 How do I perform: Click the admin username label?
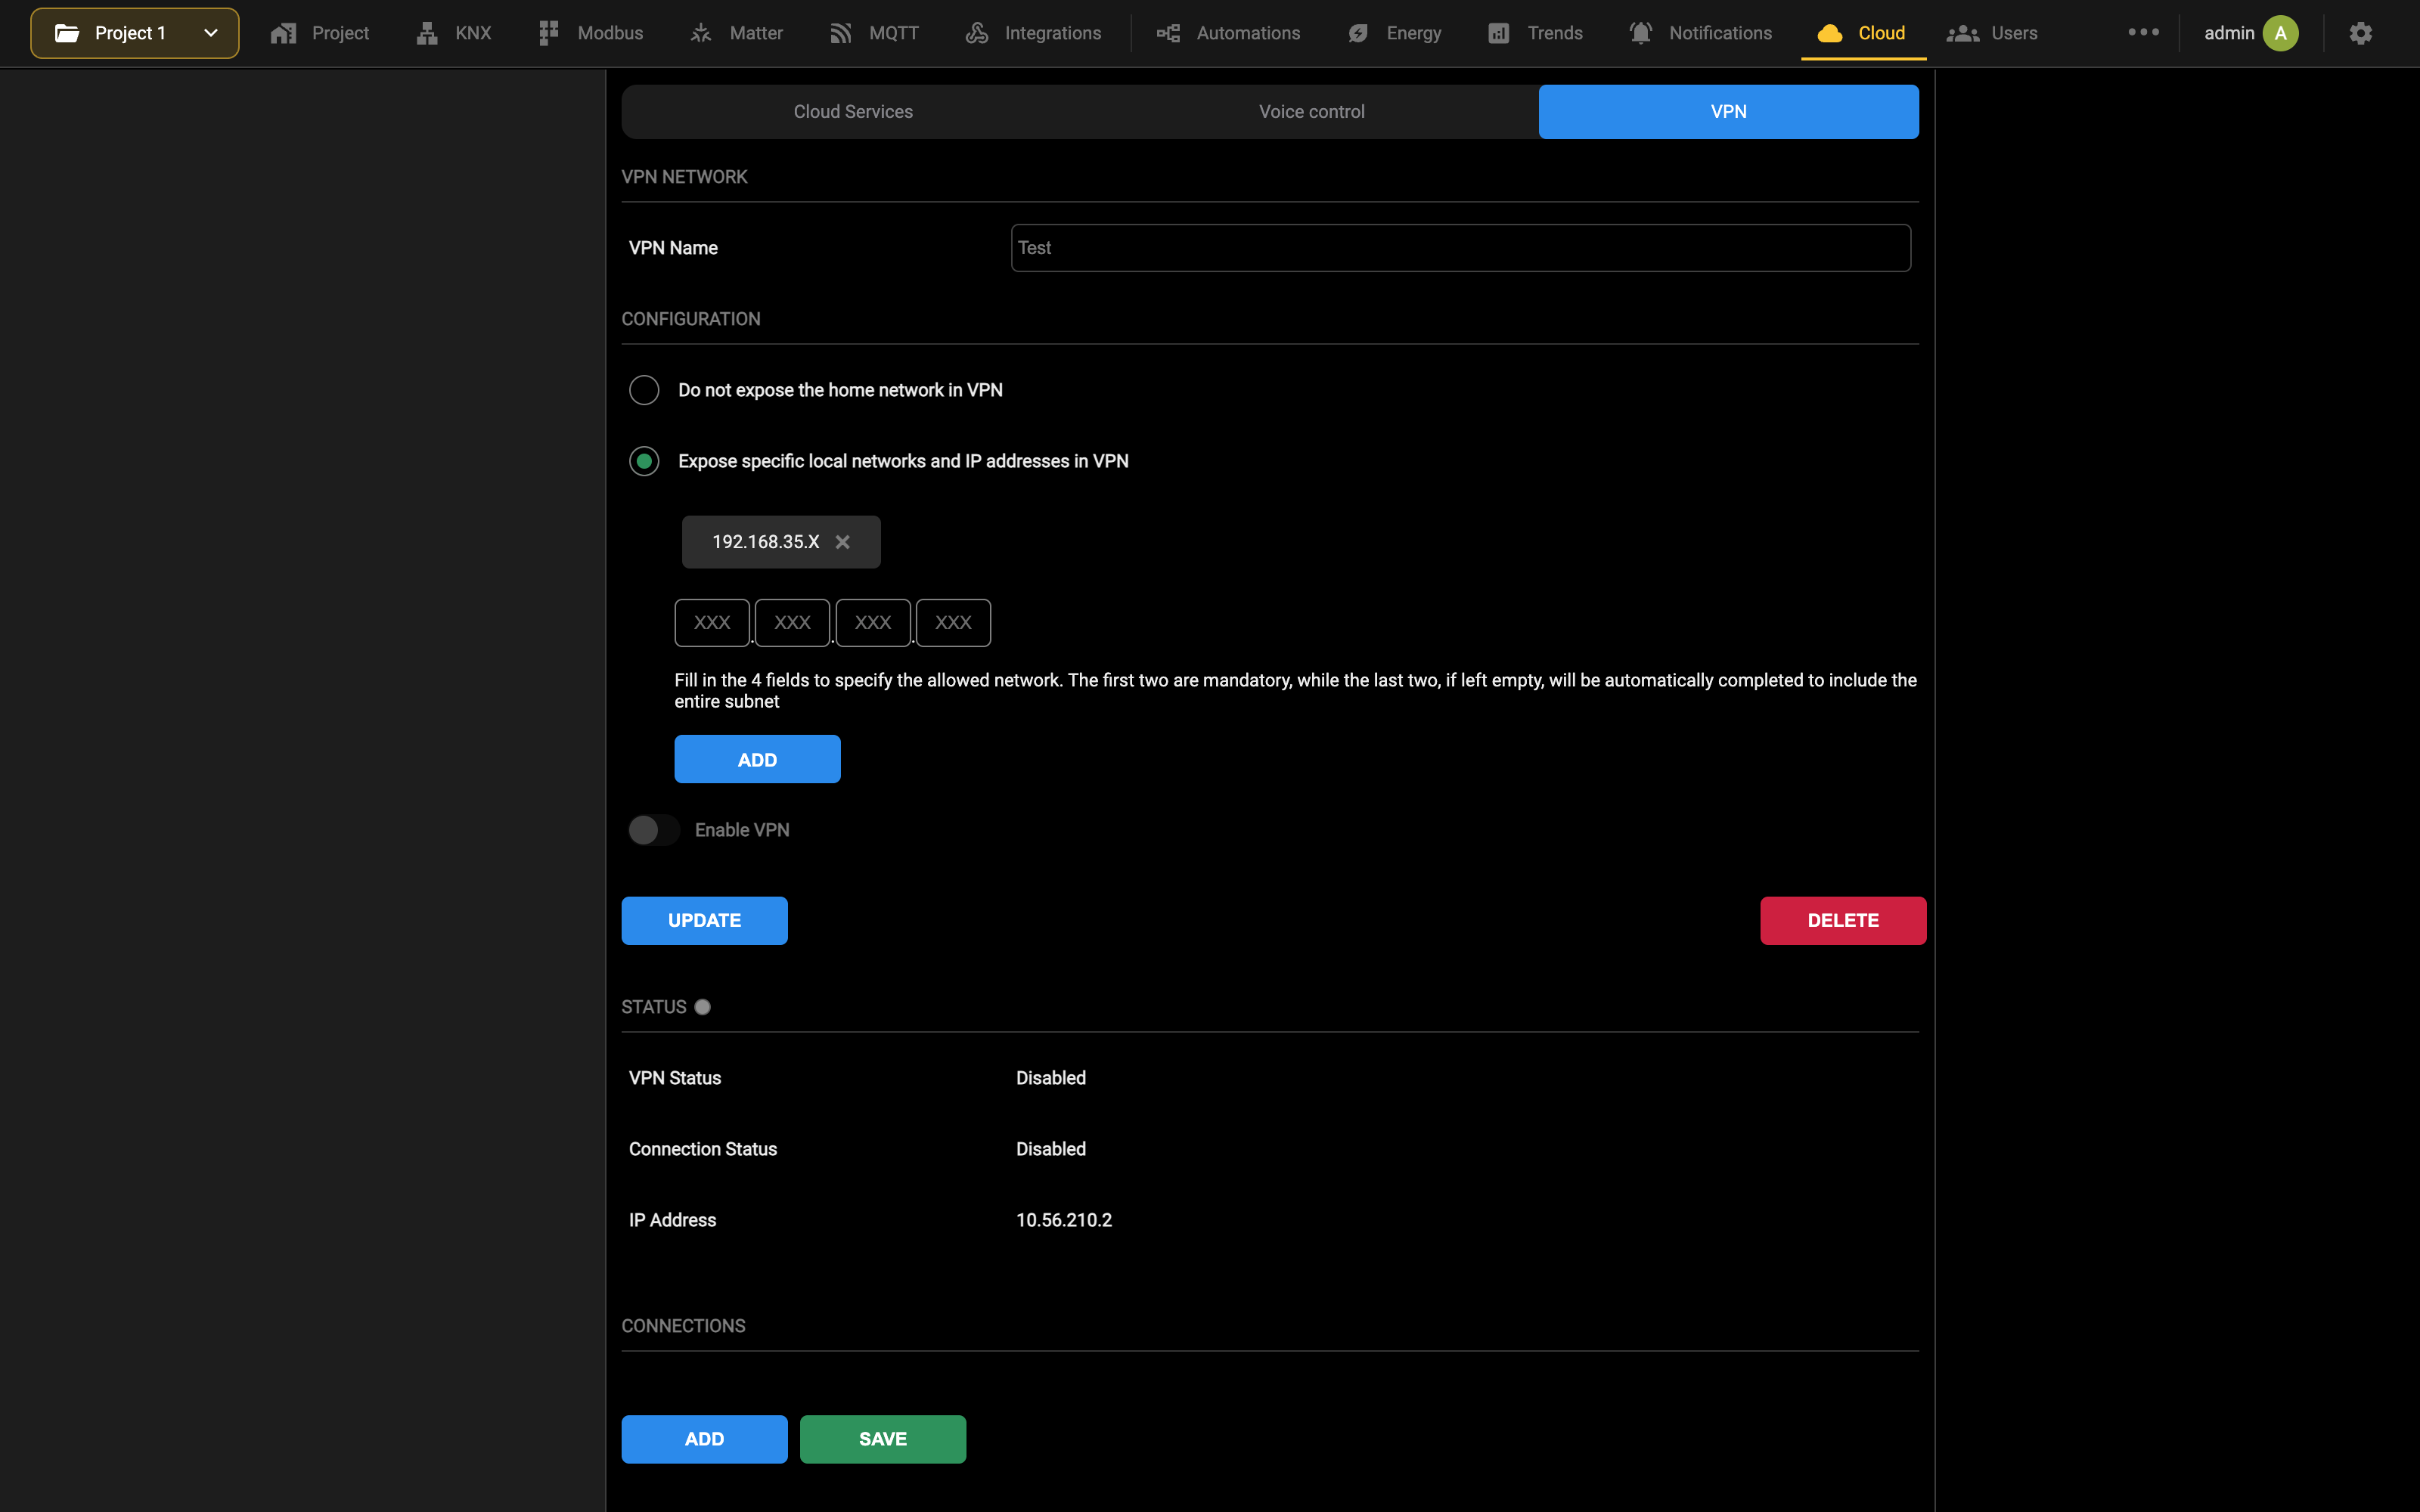pos(2229,33)
